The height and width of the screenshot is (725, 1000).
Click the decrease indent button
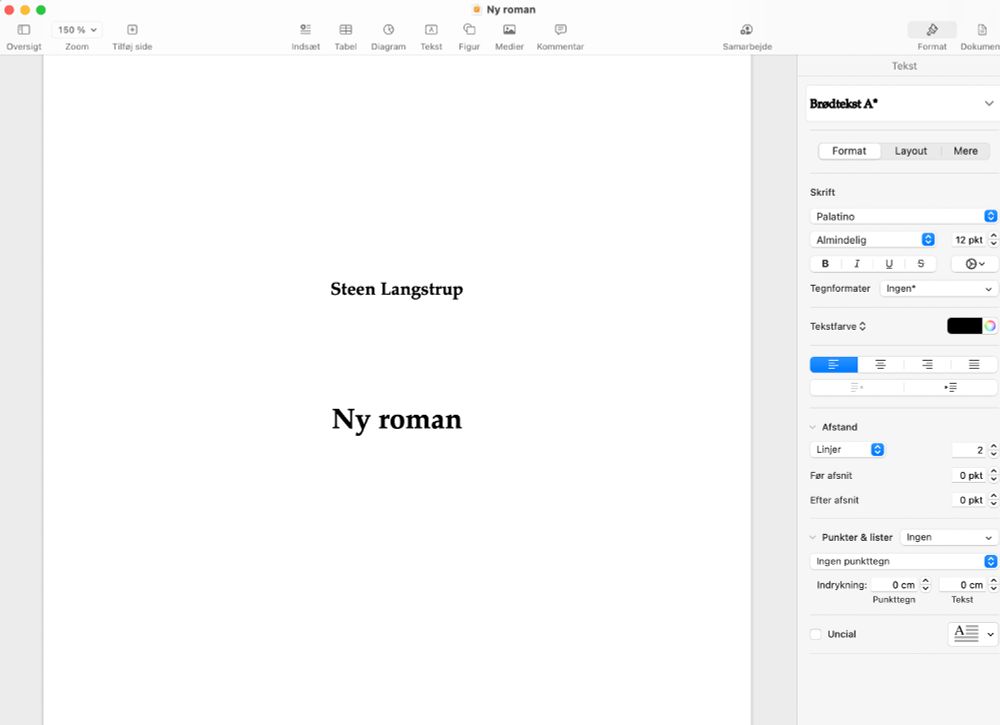click(857, 387)
